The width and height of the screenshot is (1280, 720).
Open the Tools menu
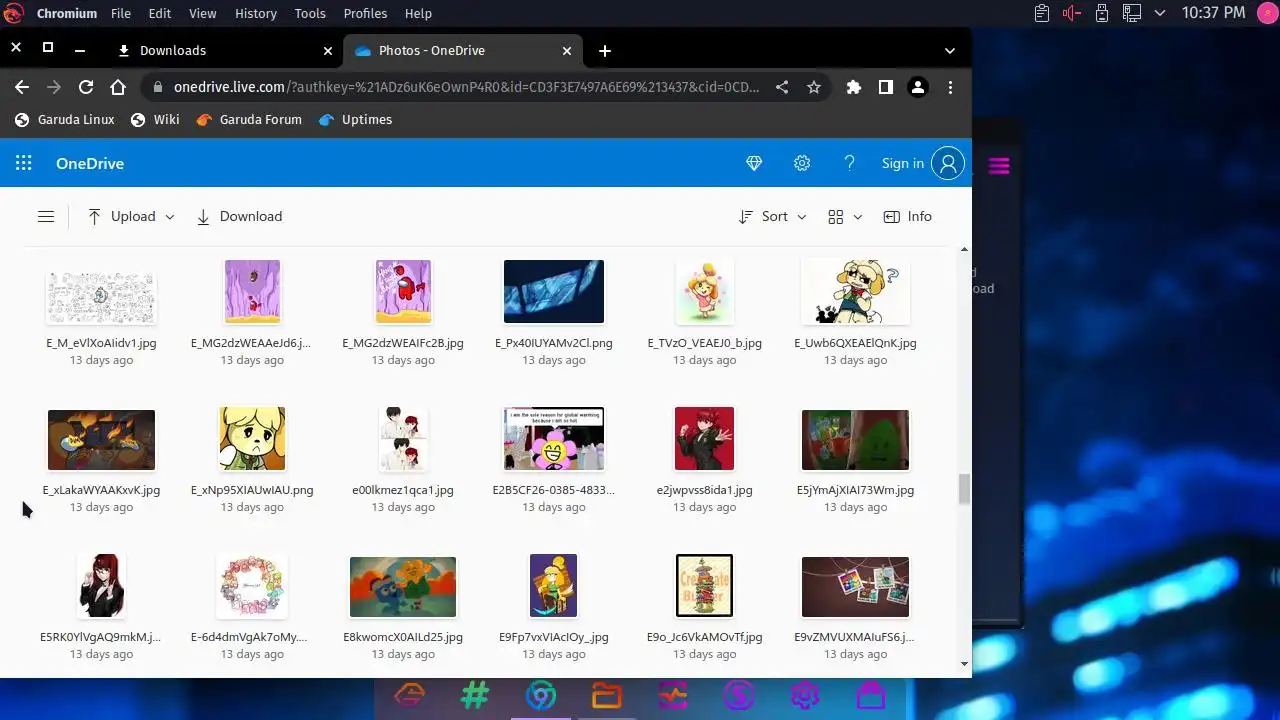pyautogui.click(x=310, y=13)
